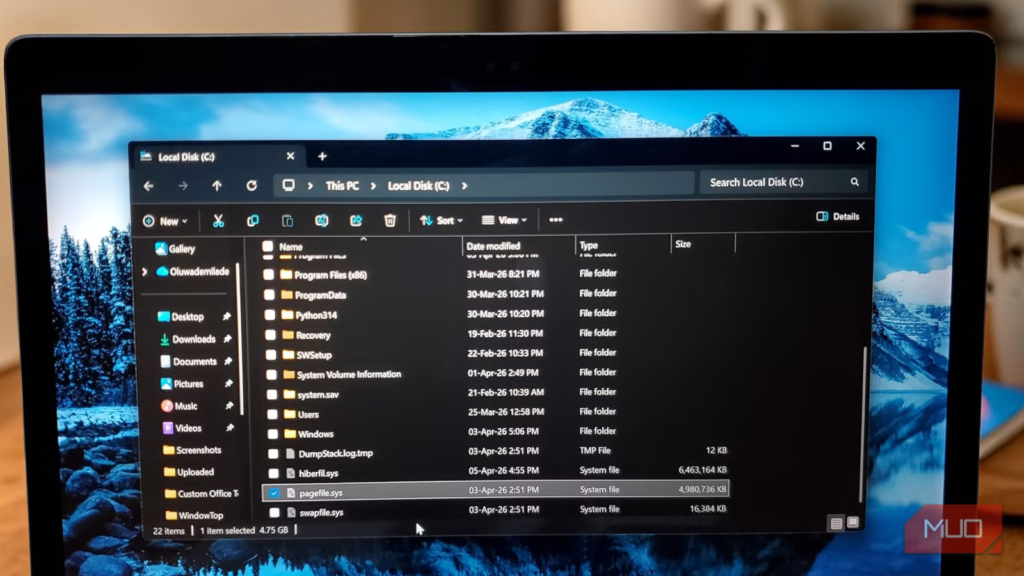The height and width of the screenshot is (576, 1024).
Task: Delete using the trash icon
Action: tap(390, 220)
